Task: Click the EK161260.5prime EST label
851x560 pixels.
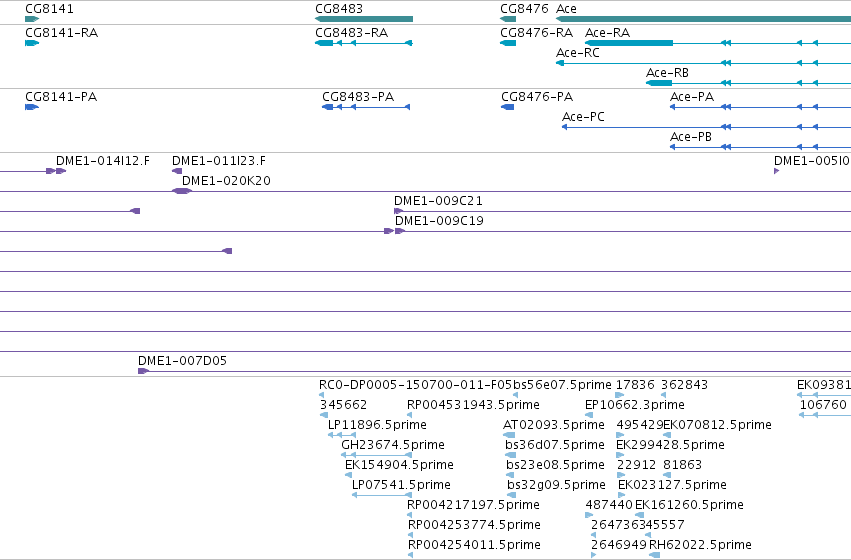Action: coord(689,505)
